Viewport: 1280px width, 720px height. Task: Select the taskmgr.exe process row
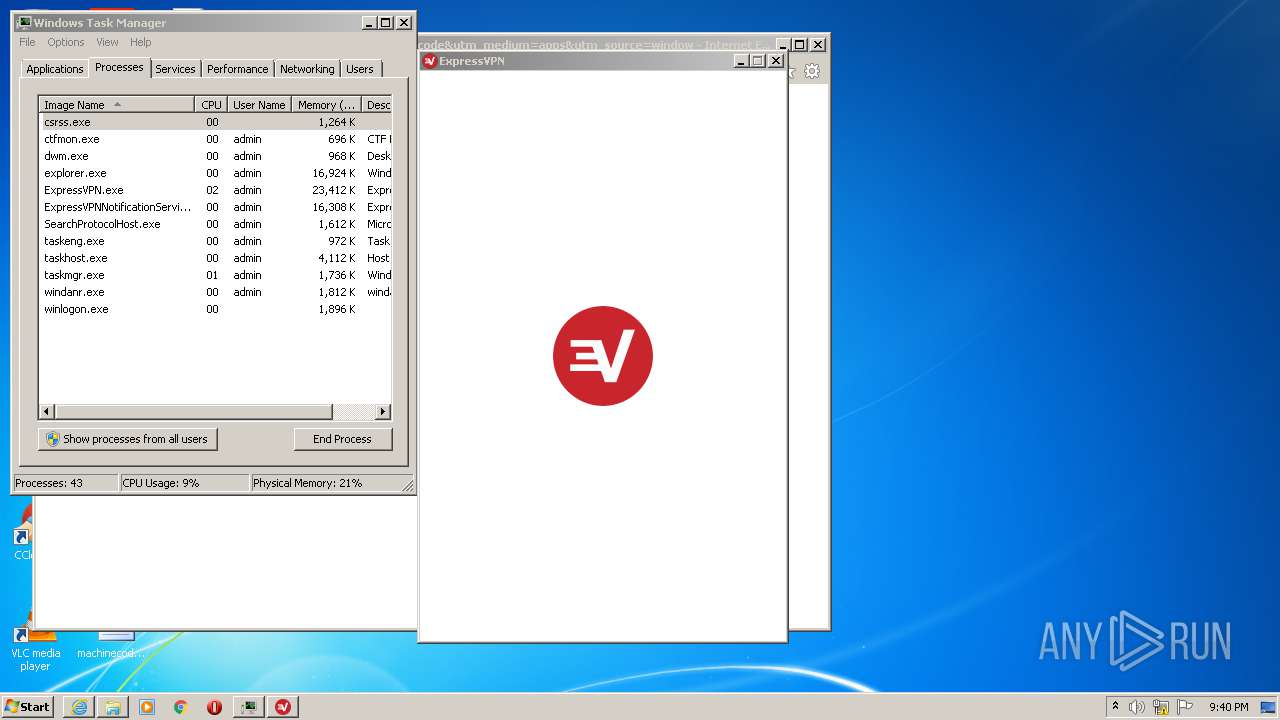coord(215,275)
